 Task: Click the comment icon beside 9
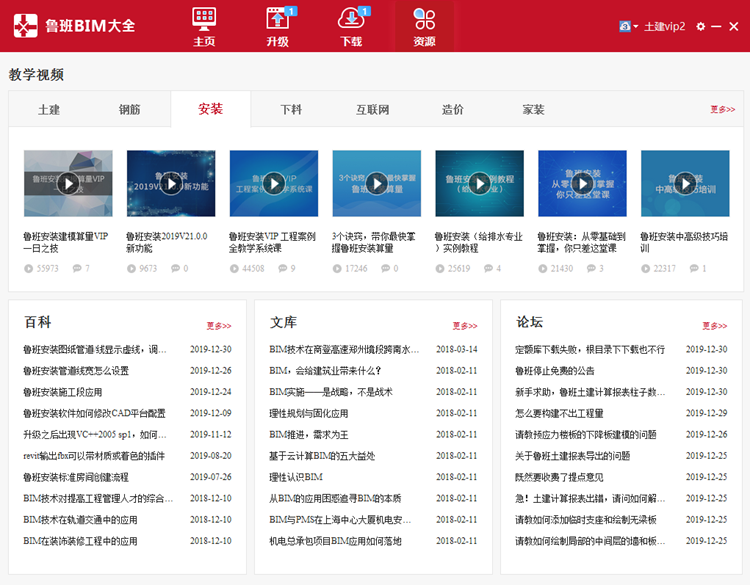pyautogui.click(x=283, y=268)
